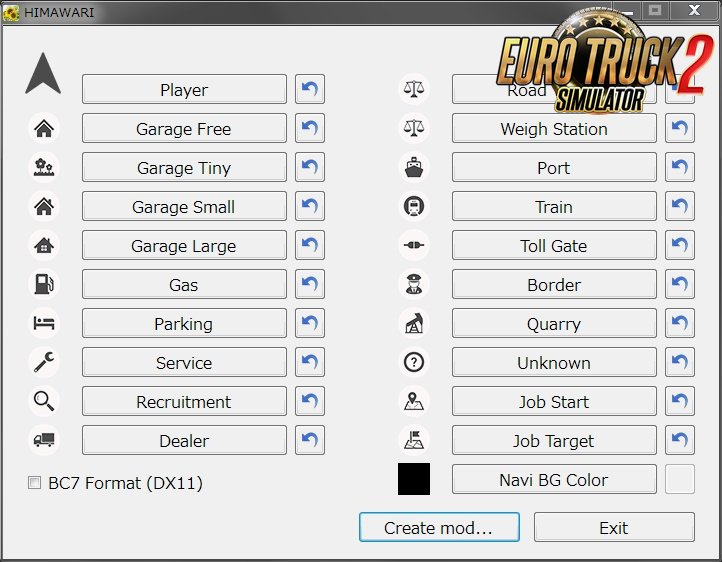The height and width of the screenshot is (562, 722).
Task: Click the Weigh Station scales icon
Action: pyautogui.click(x=413, y=128)
